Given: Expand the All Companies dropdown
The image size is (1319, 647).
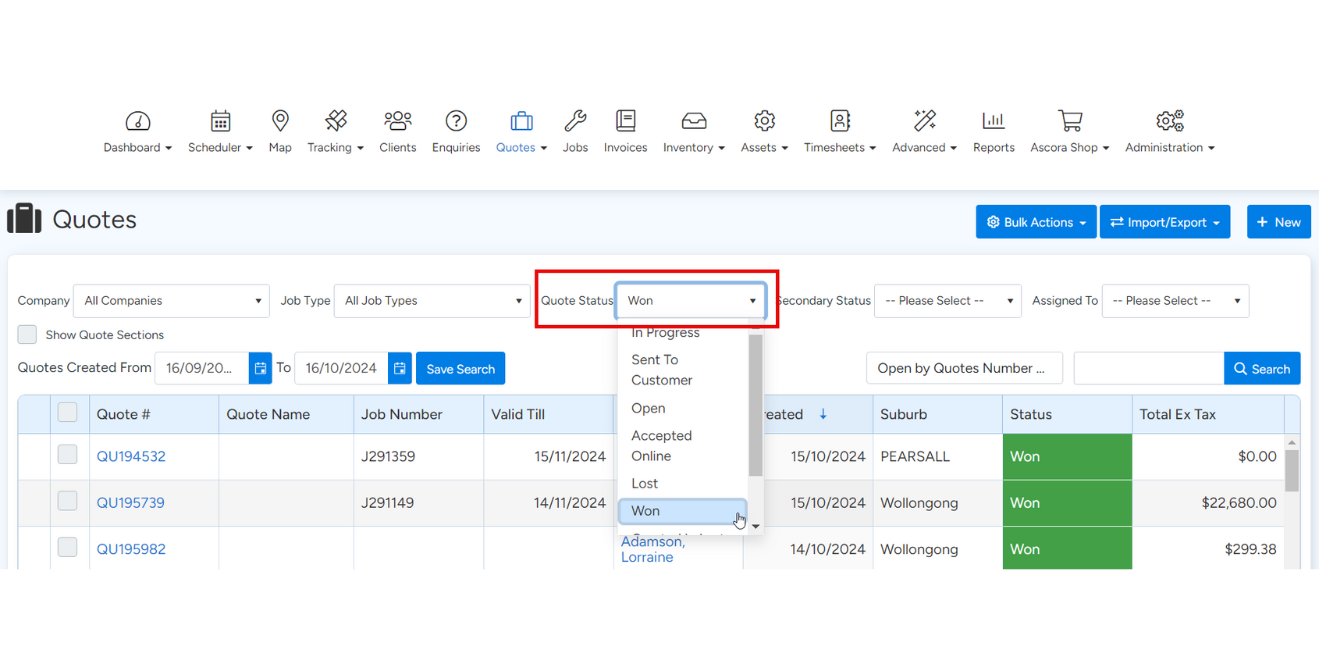Looking at the screenshot, I should click(x=171, y=301).
